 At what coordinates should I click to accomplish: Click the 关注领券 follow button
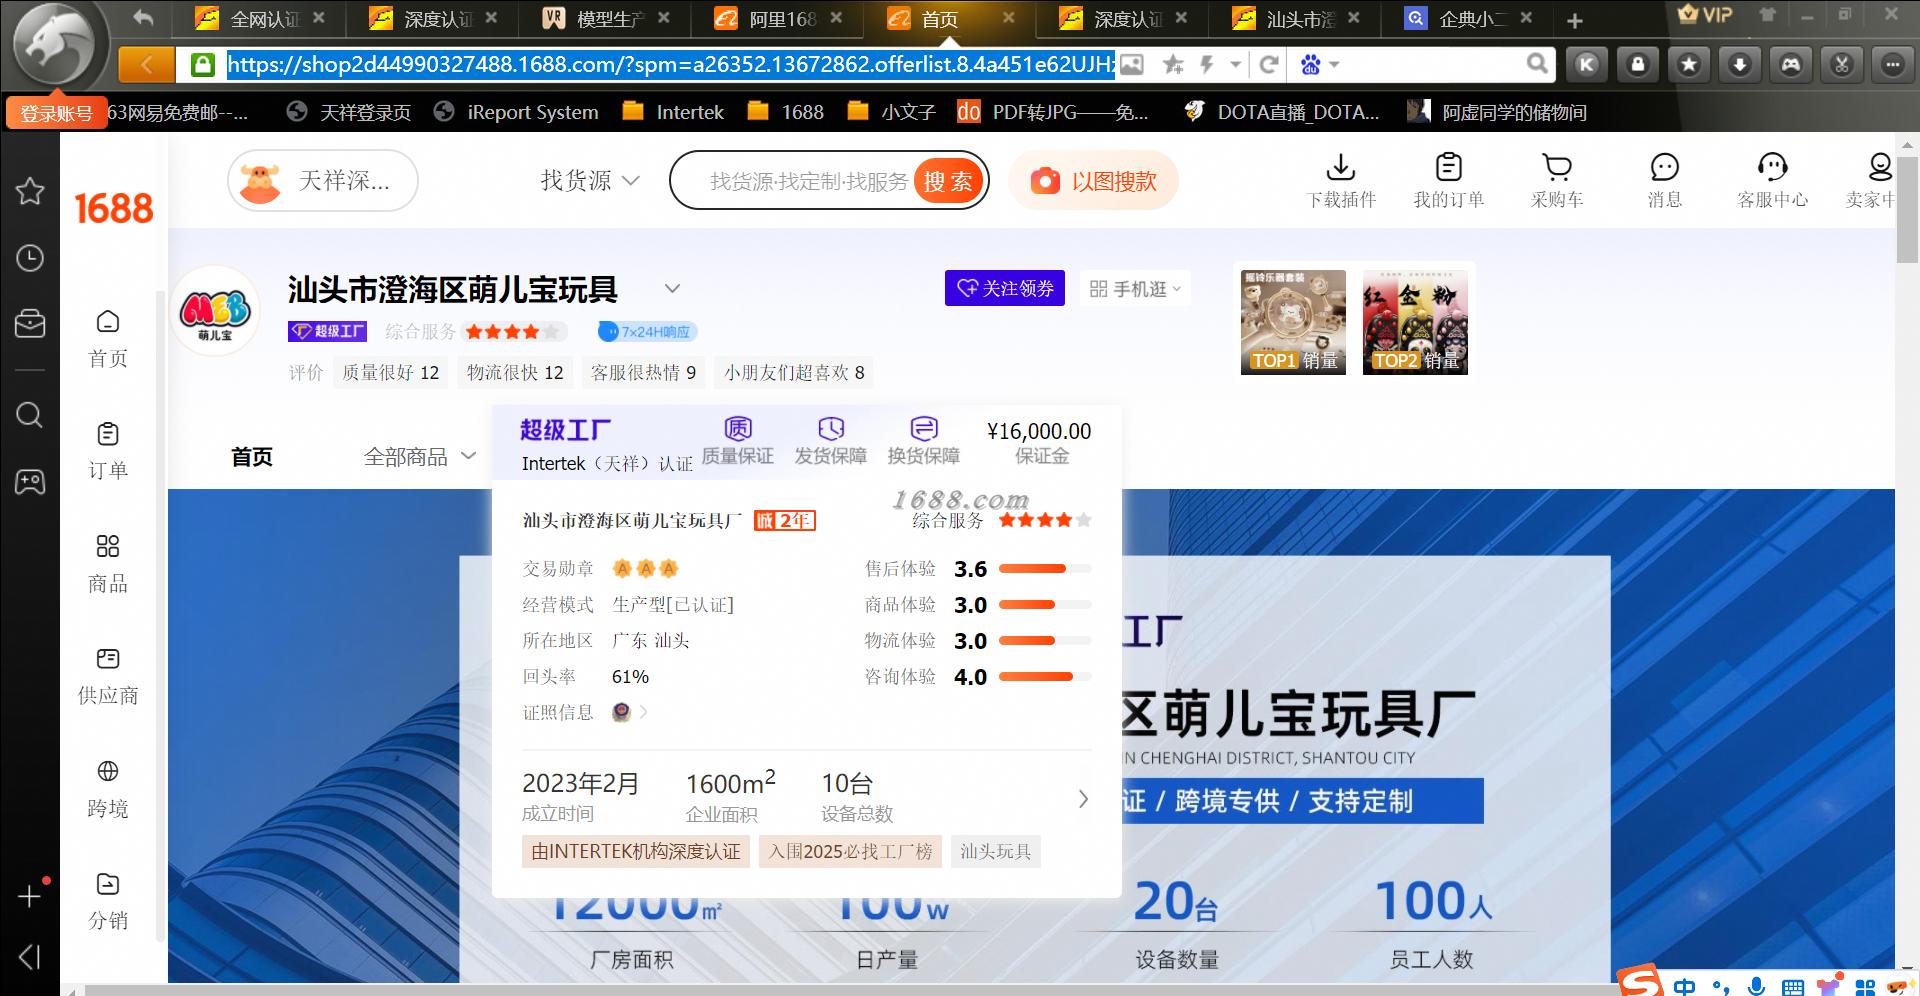tap(1005, 288)
